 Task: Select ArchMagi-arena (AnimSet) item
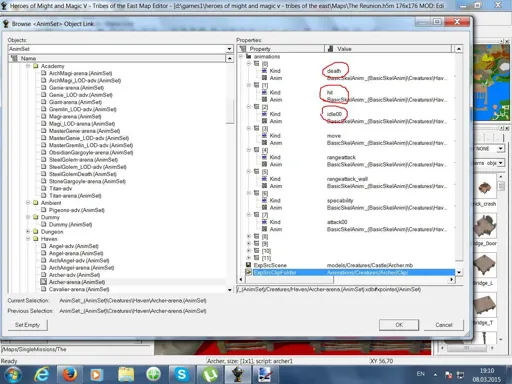click(80, 73)
